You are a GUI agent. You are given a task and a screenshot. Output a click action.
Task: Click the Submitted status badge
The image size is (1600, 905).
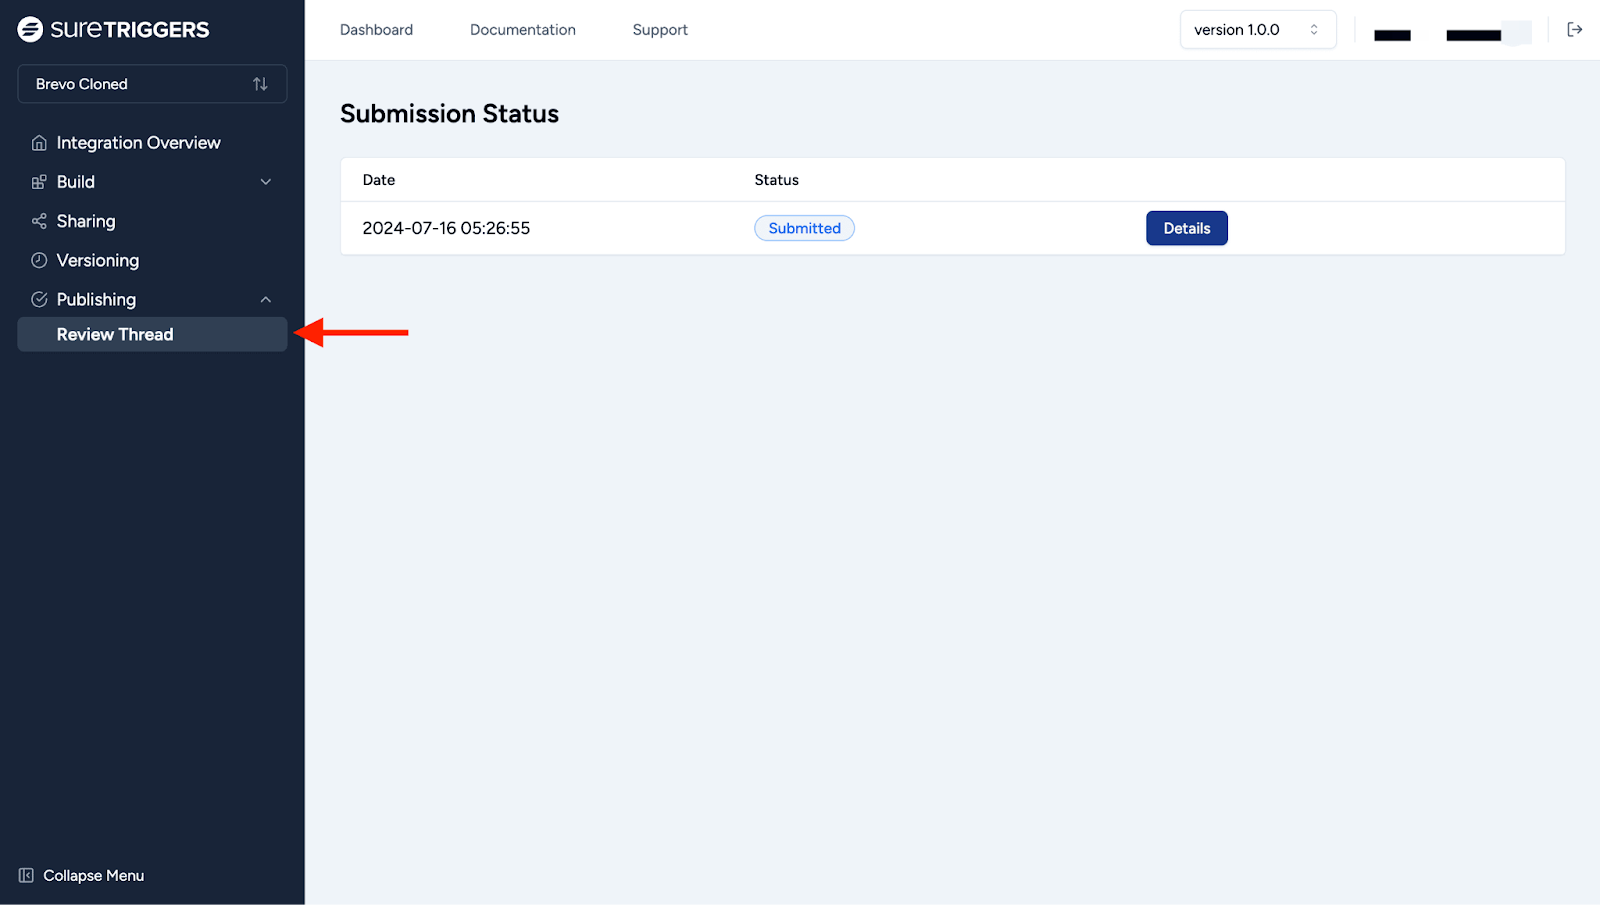[x=804, y=228]
